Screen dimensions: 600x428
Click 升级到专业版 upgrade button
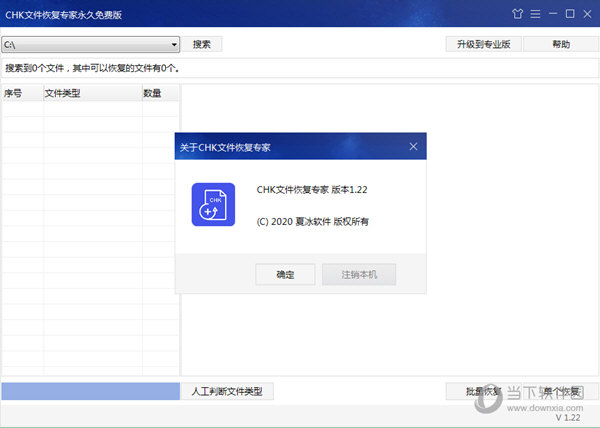pyautogui.click(x=484, y=44)
